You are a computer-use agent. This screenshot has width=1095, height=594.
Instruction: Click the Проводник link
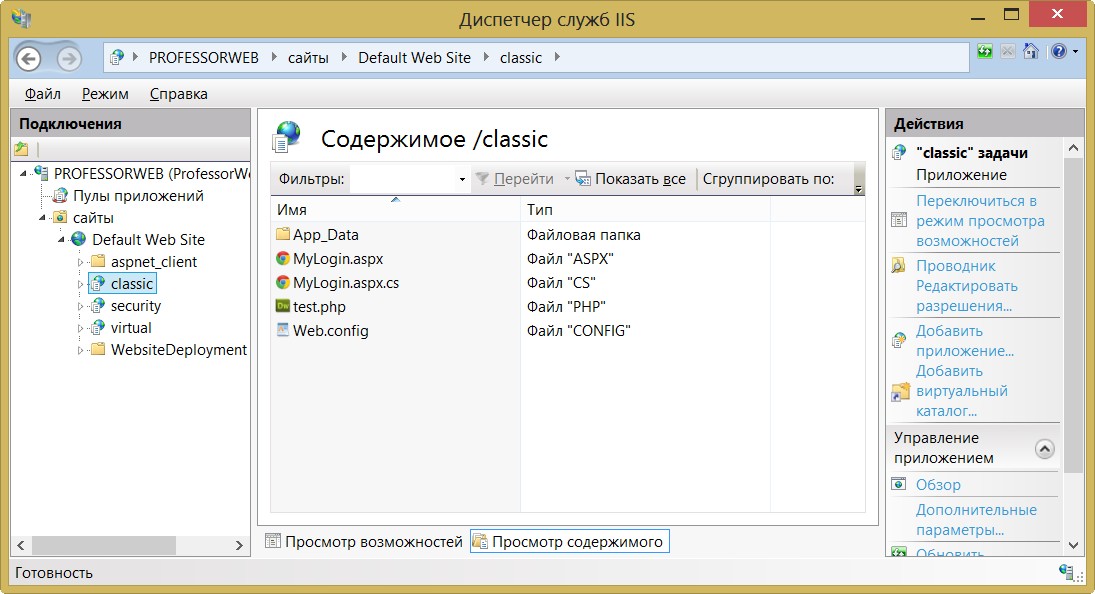(x=955, y=266)
